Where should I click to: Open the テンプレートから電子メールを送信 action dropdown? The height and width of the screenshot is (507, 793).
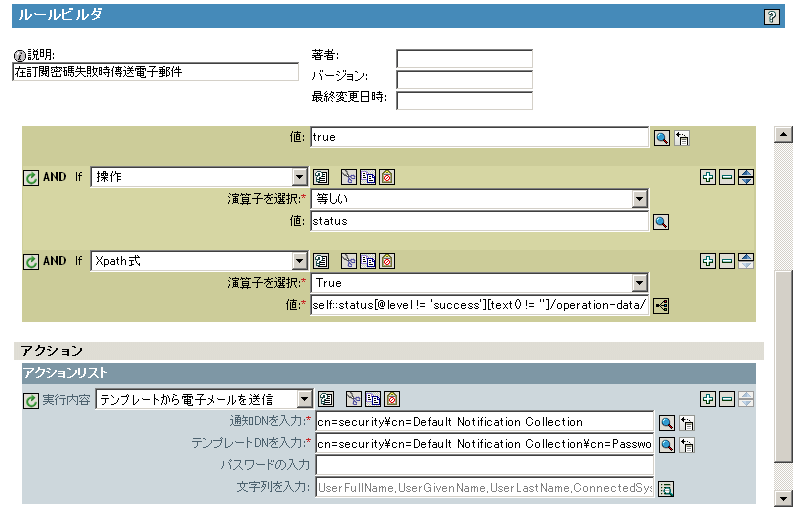(x=304, y=399)
